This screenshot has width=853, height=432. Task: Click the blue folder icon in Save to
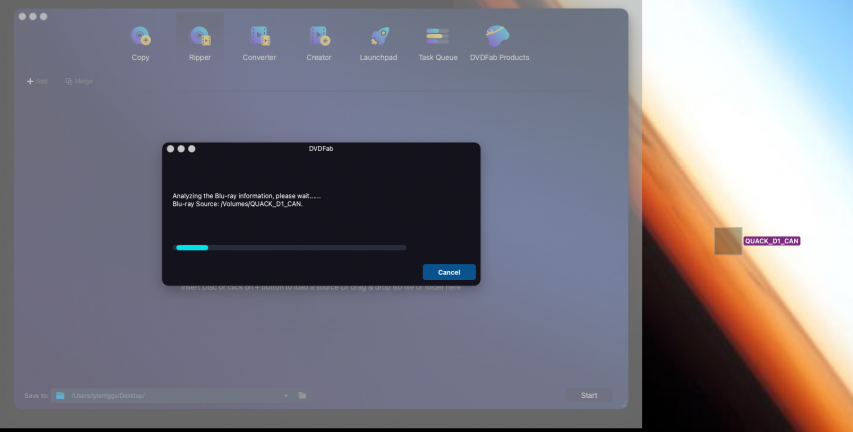[x=60, y=396]
